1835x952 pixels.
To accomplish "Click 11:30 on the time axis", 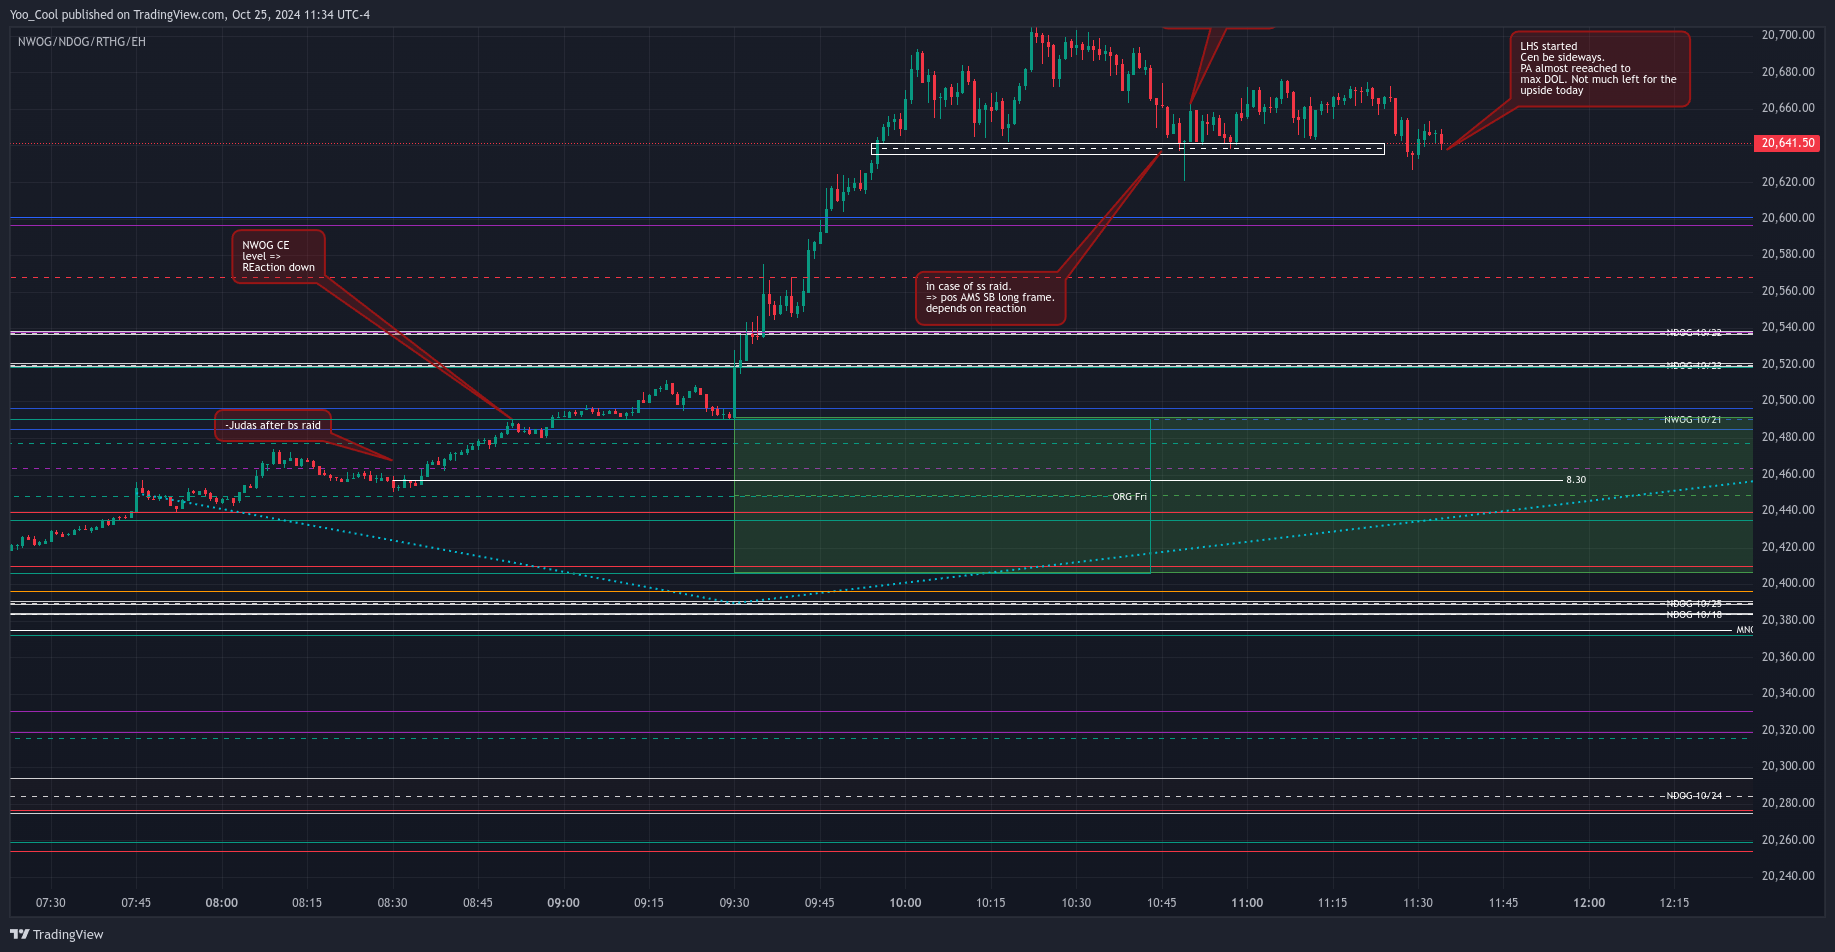I will pyautogui.click(x=1418, y=903).
